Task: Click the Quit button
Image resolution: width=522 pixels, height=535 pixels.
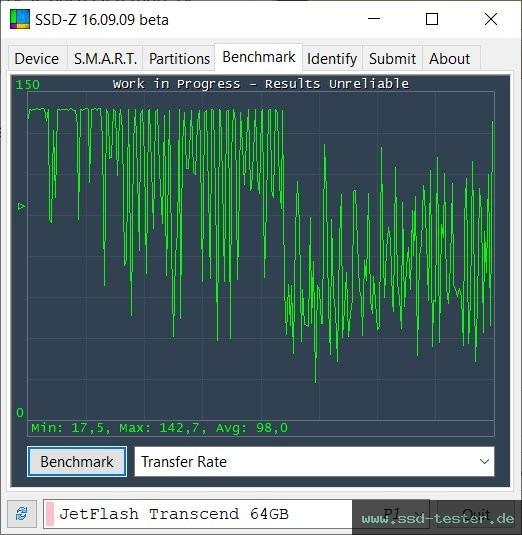Action: click(476, 514)
